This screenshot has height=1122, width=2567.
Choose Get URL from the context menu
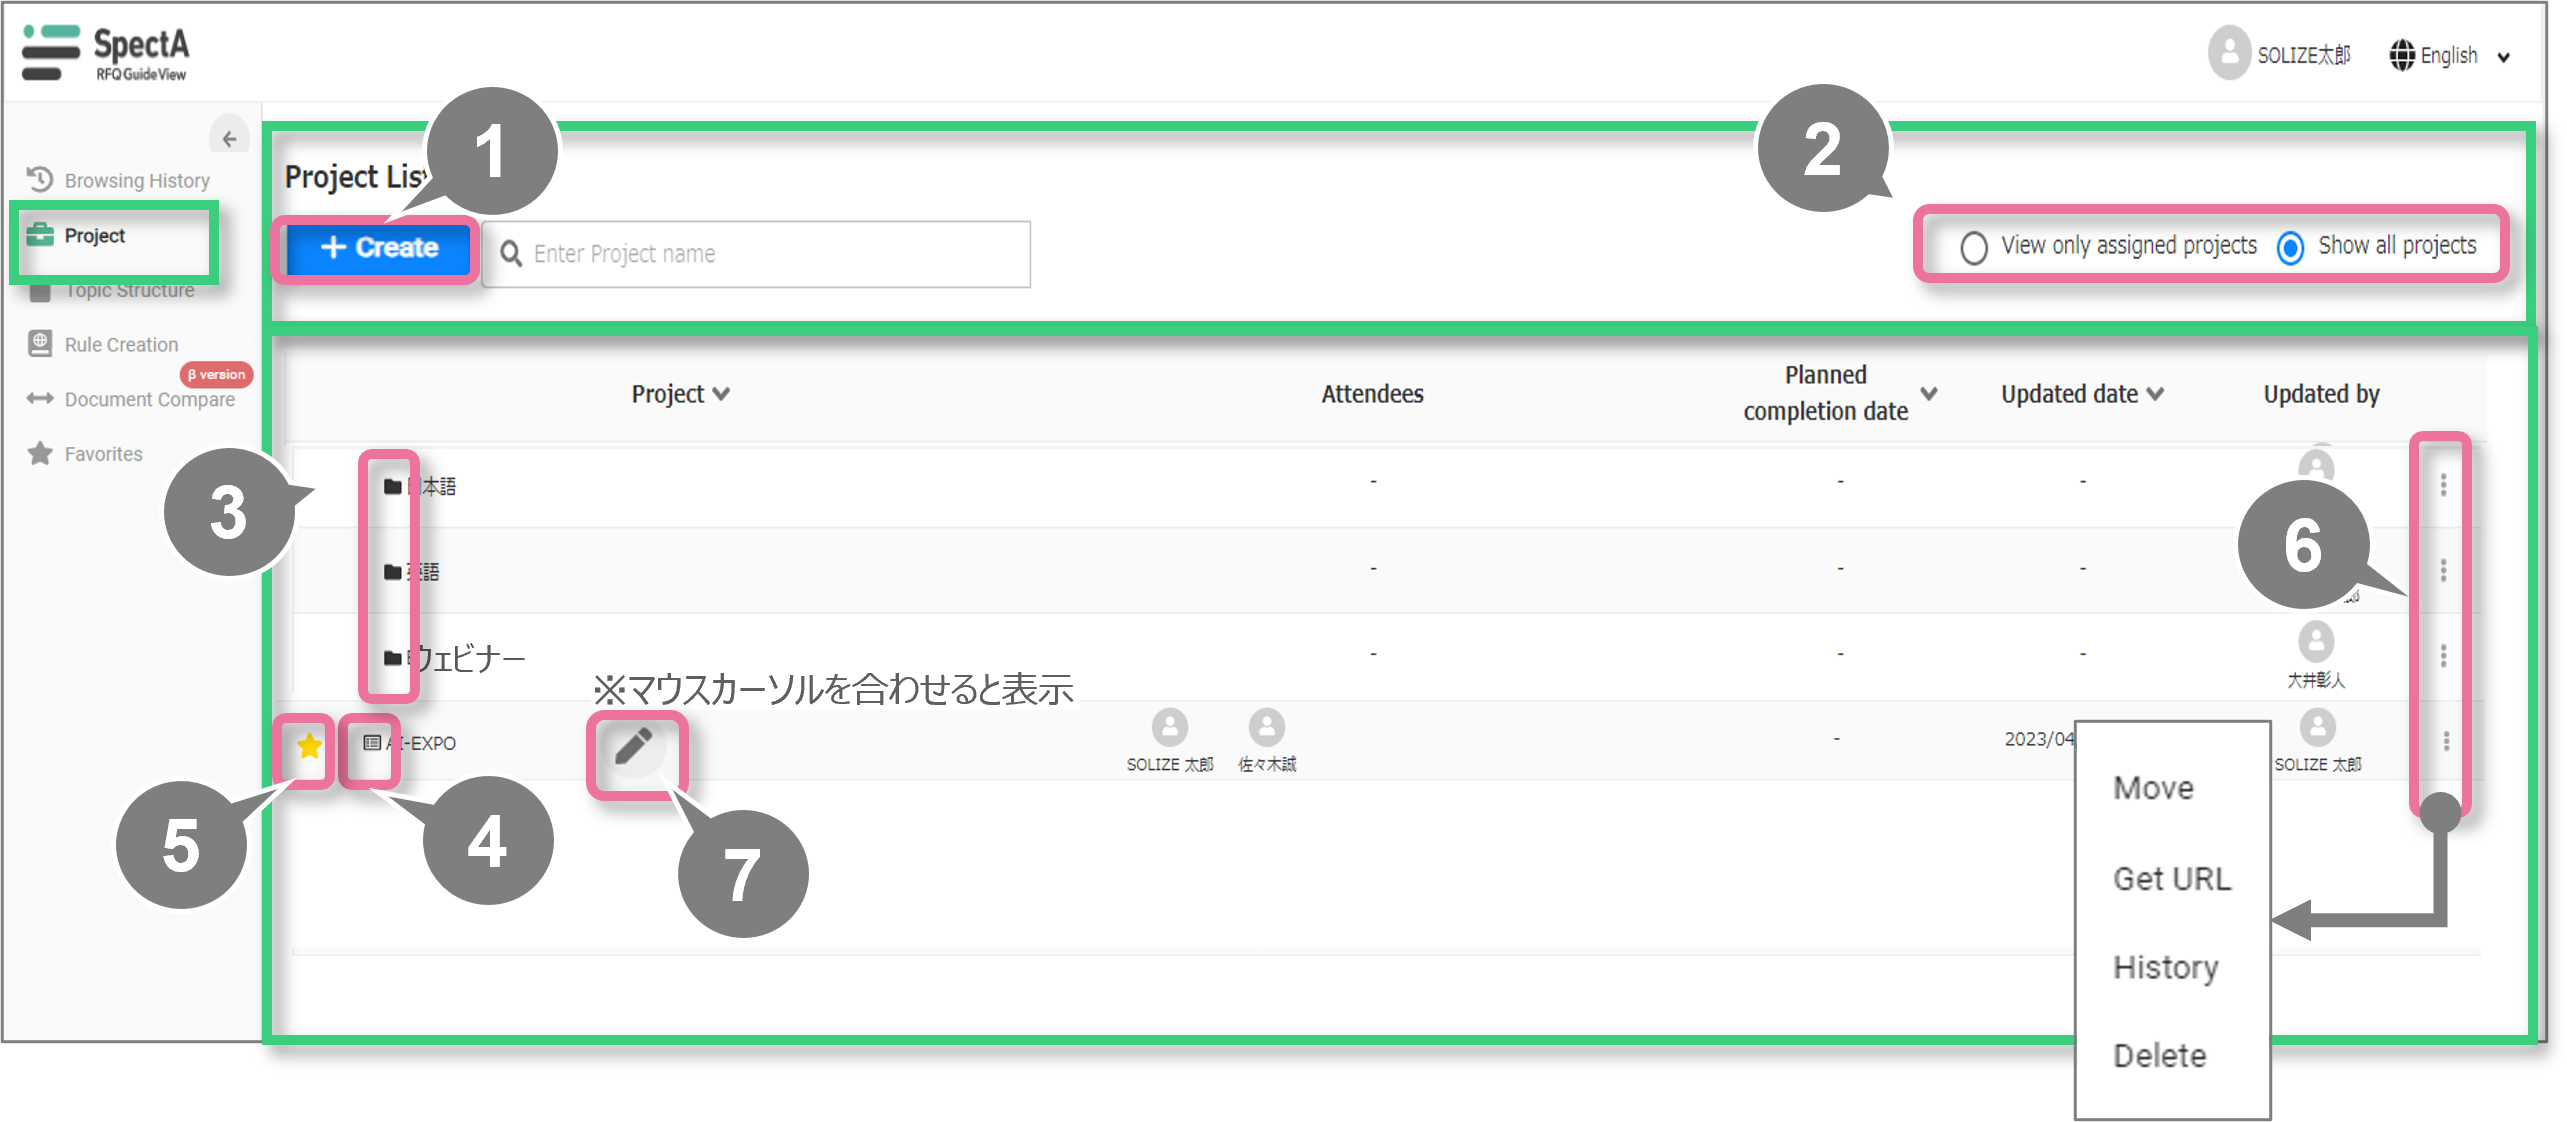click(2171, 878)
